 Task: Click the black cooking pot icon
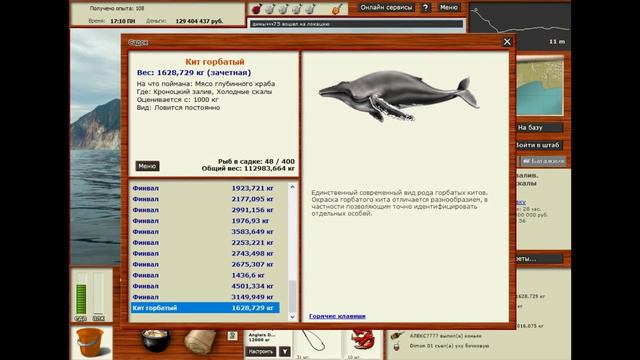[155, 340]
